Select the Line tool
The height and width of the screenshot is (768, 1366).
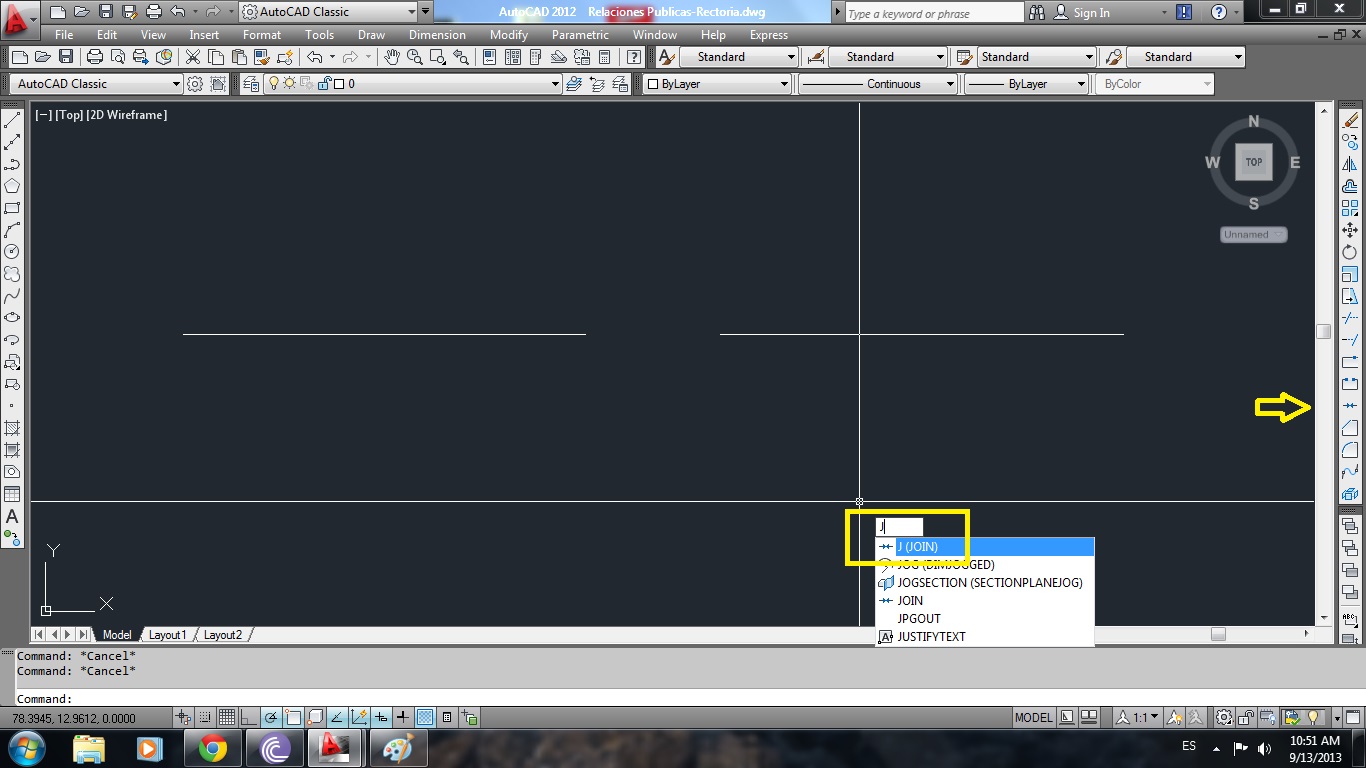pos(12,118)
